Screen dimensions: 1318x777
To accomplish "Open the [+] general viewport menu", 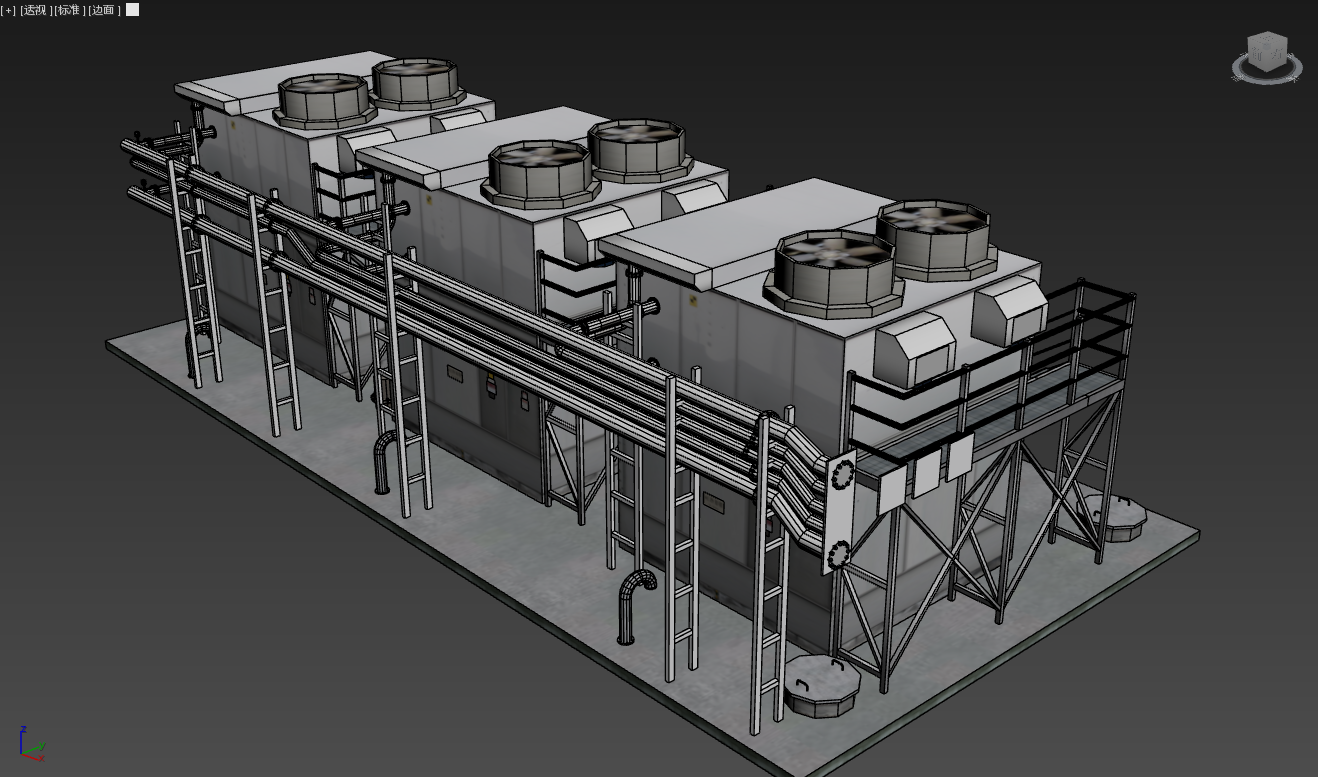I will click(8, 10).
